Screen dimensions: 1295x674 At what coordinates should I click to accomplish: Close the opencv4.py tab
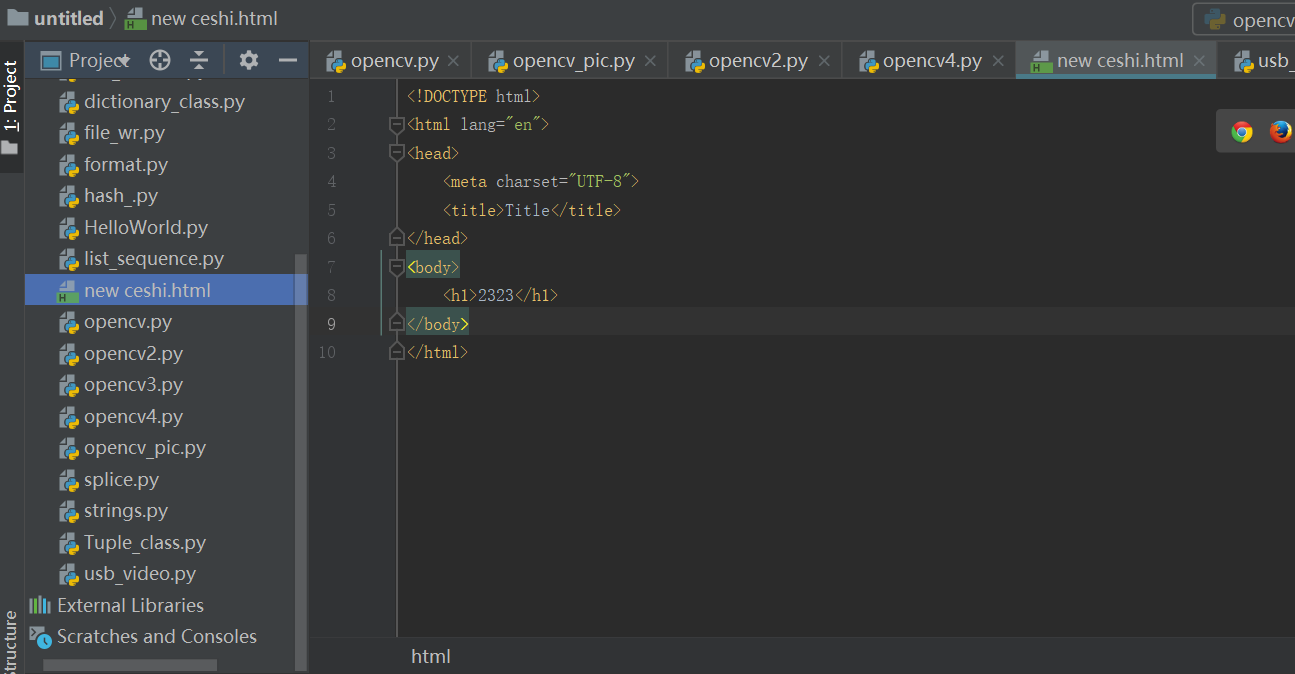pyautogui.click(x=998, y=61)
